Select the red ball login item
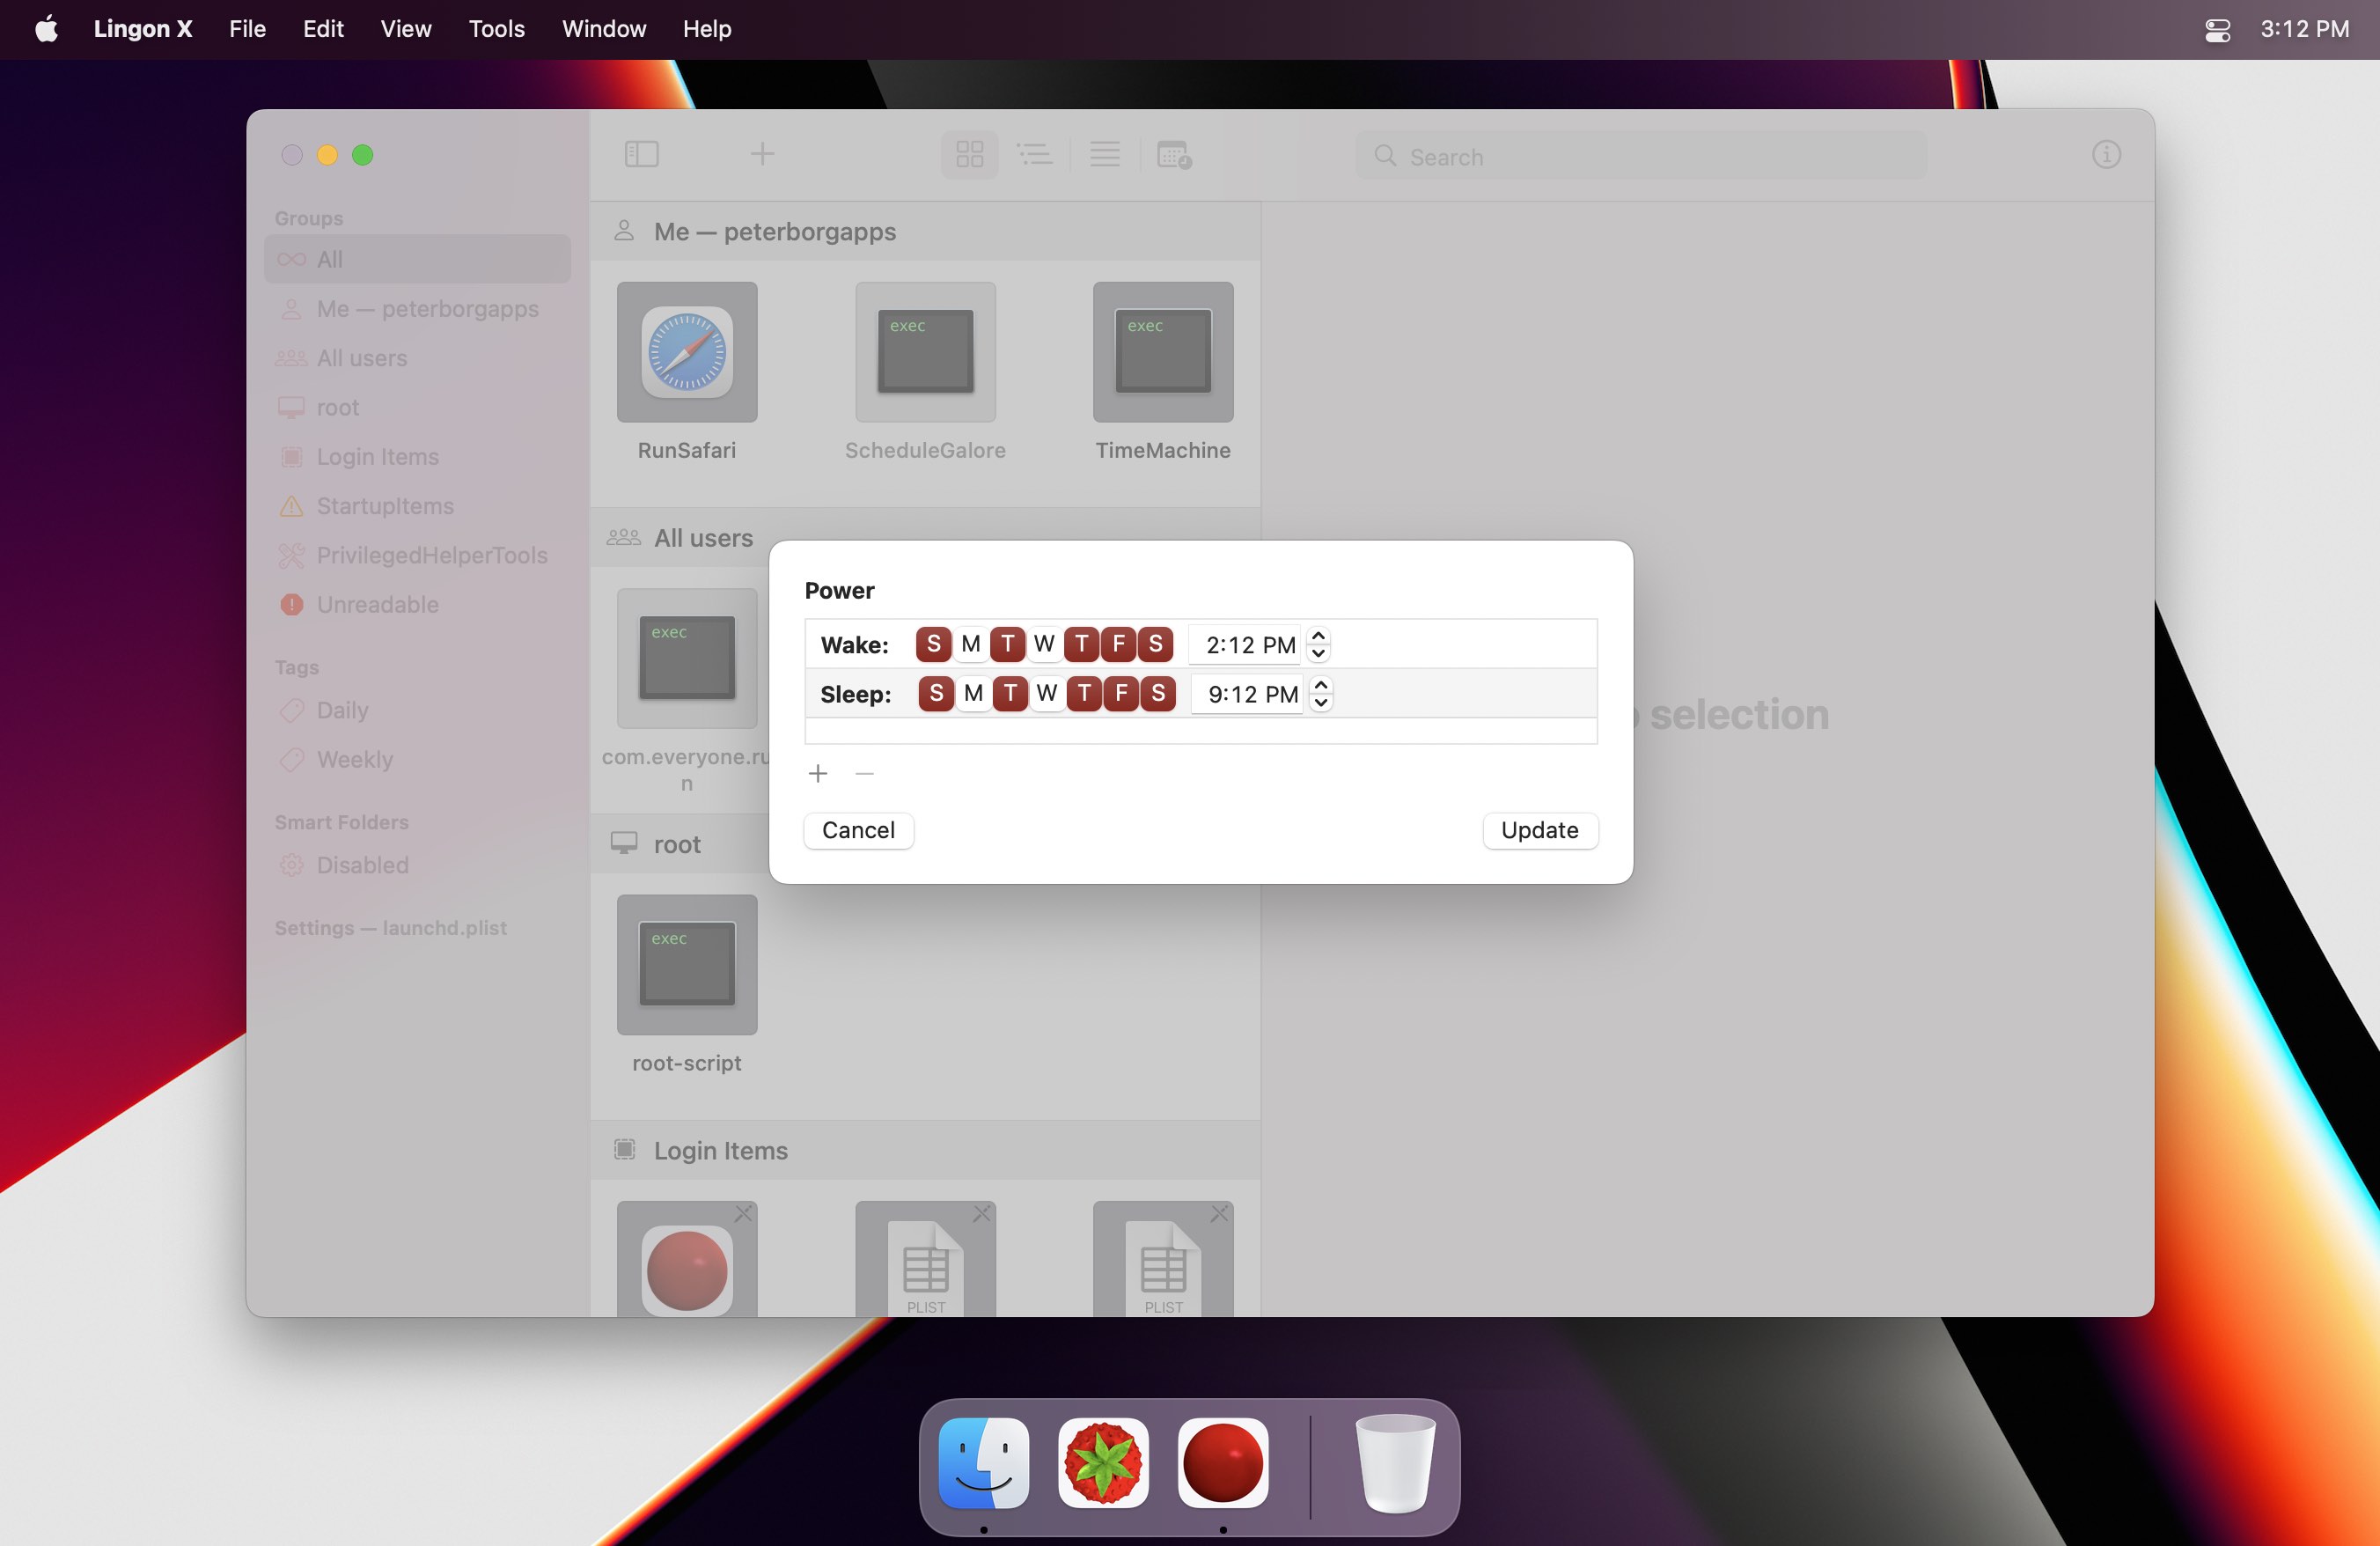This screenshot has height=1546, width=2380. [687, 1260]
